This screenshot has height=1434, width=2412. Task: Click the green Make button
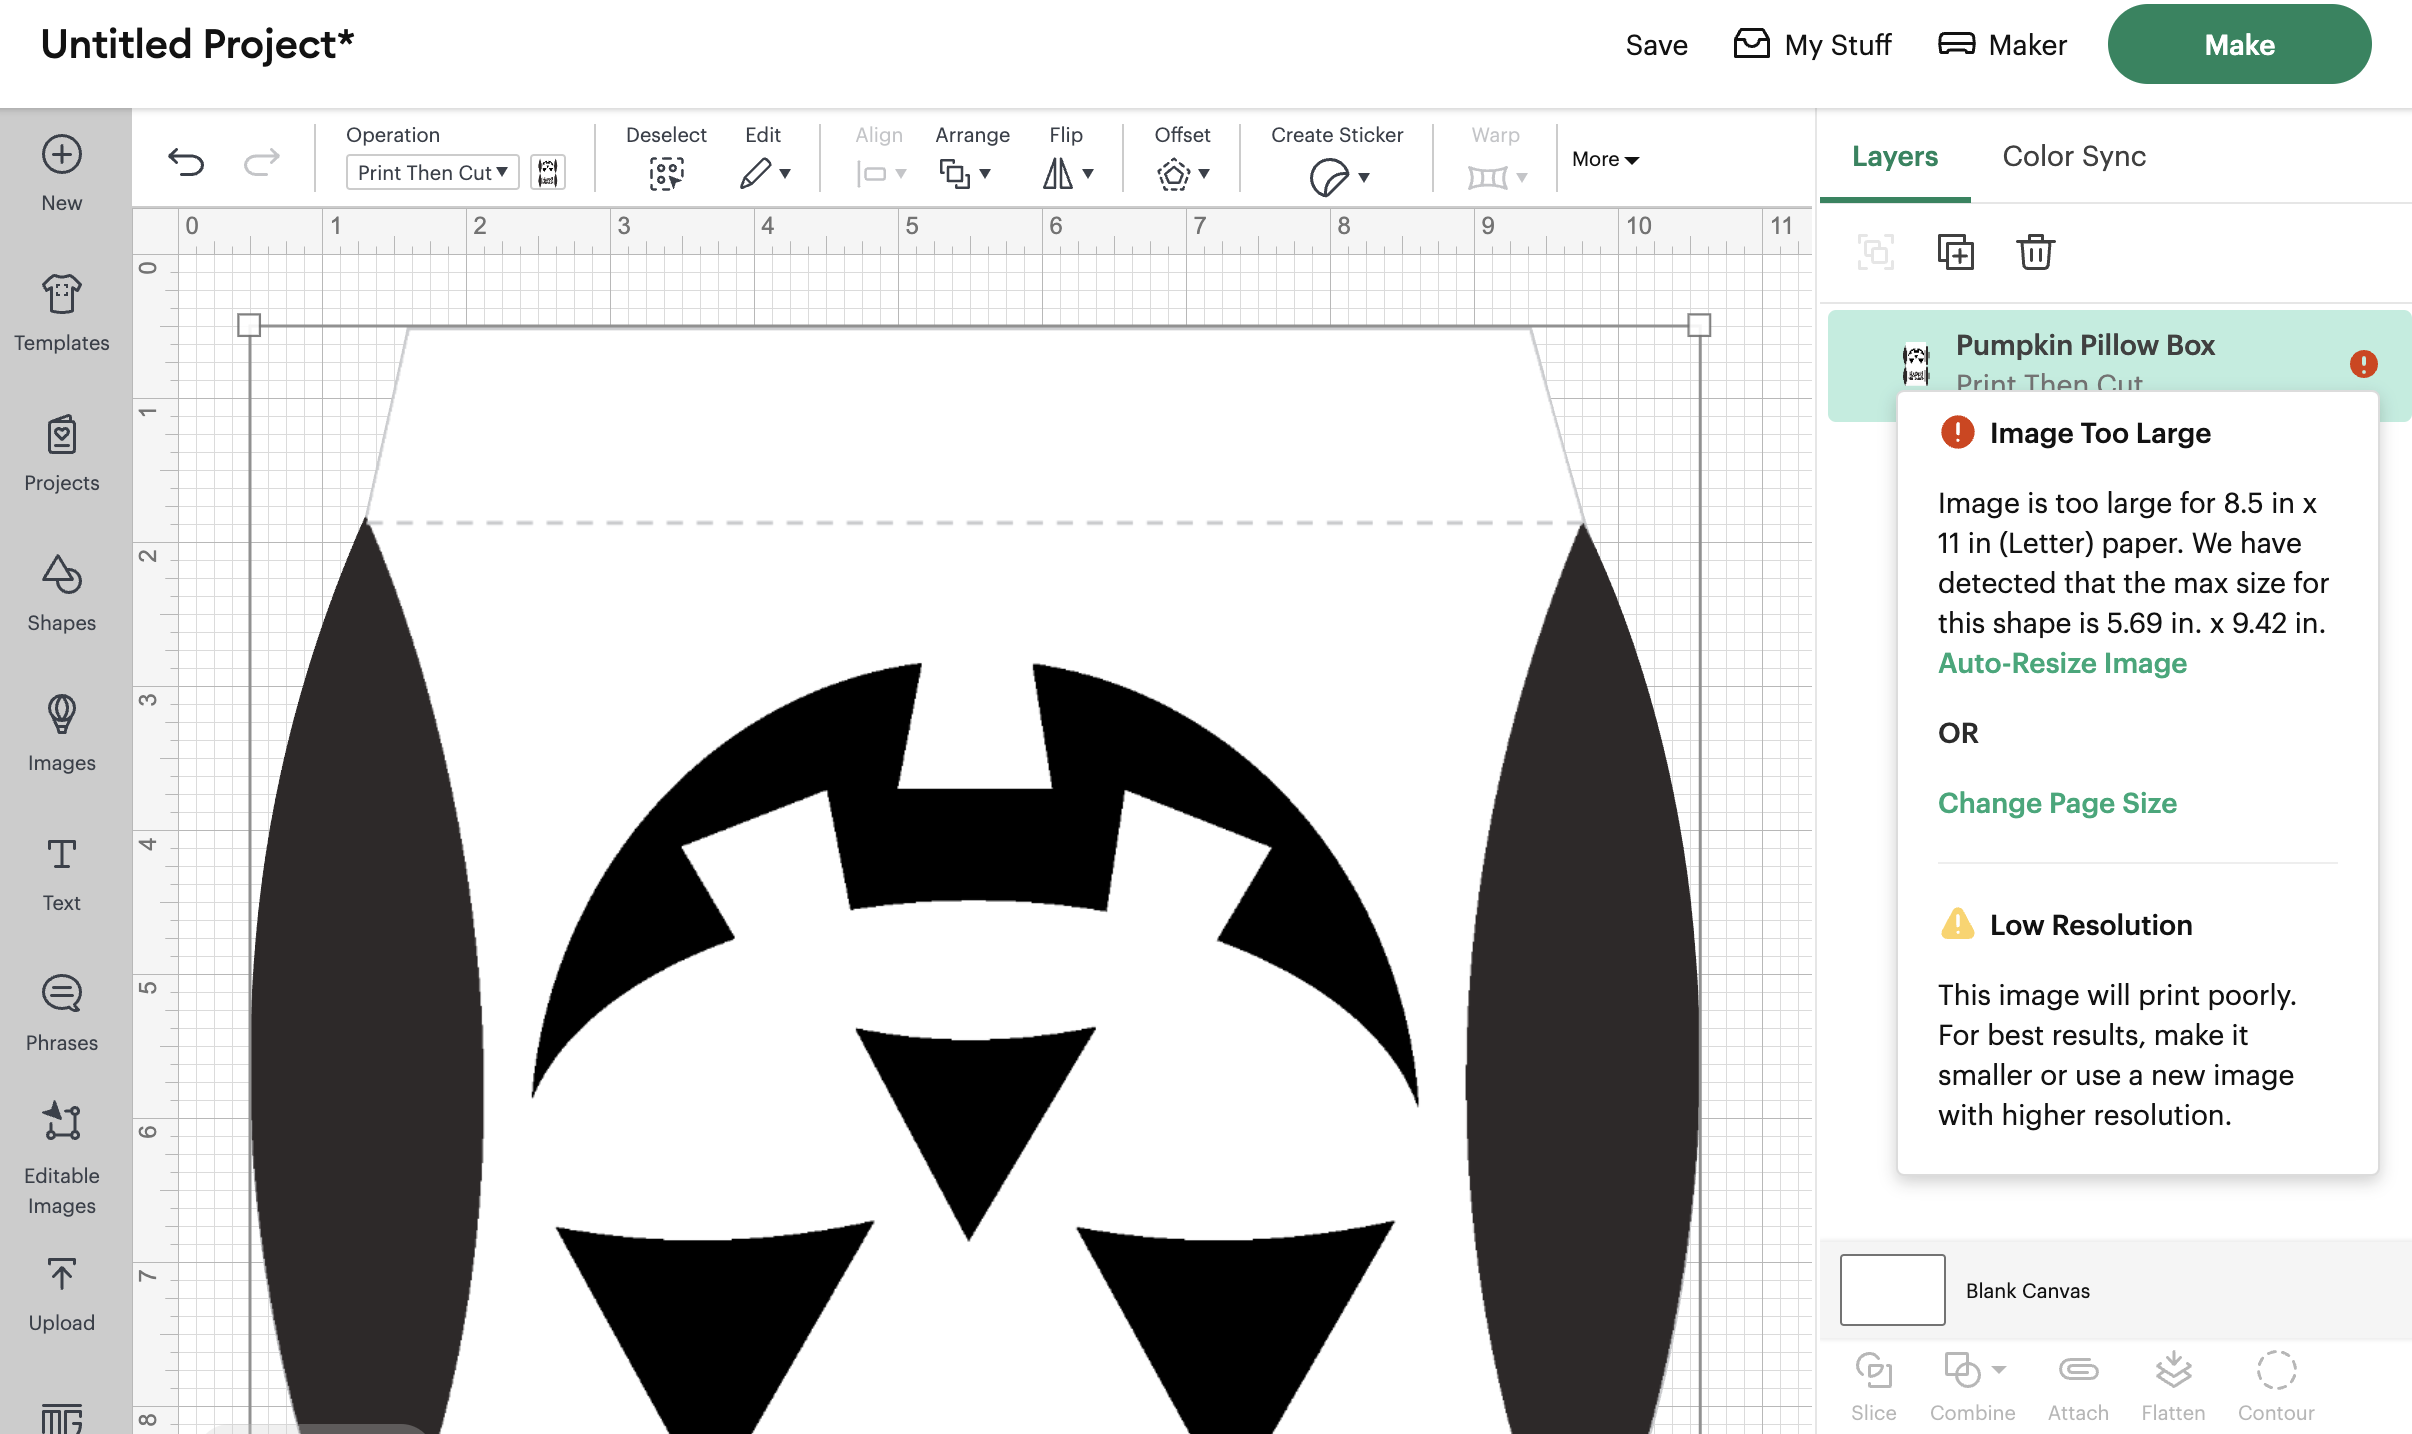click(2239, 44)
